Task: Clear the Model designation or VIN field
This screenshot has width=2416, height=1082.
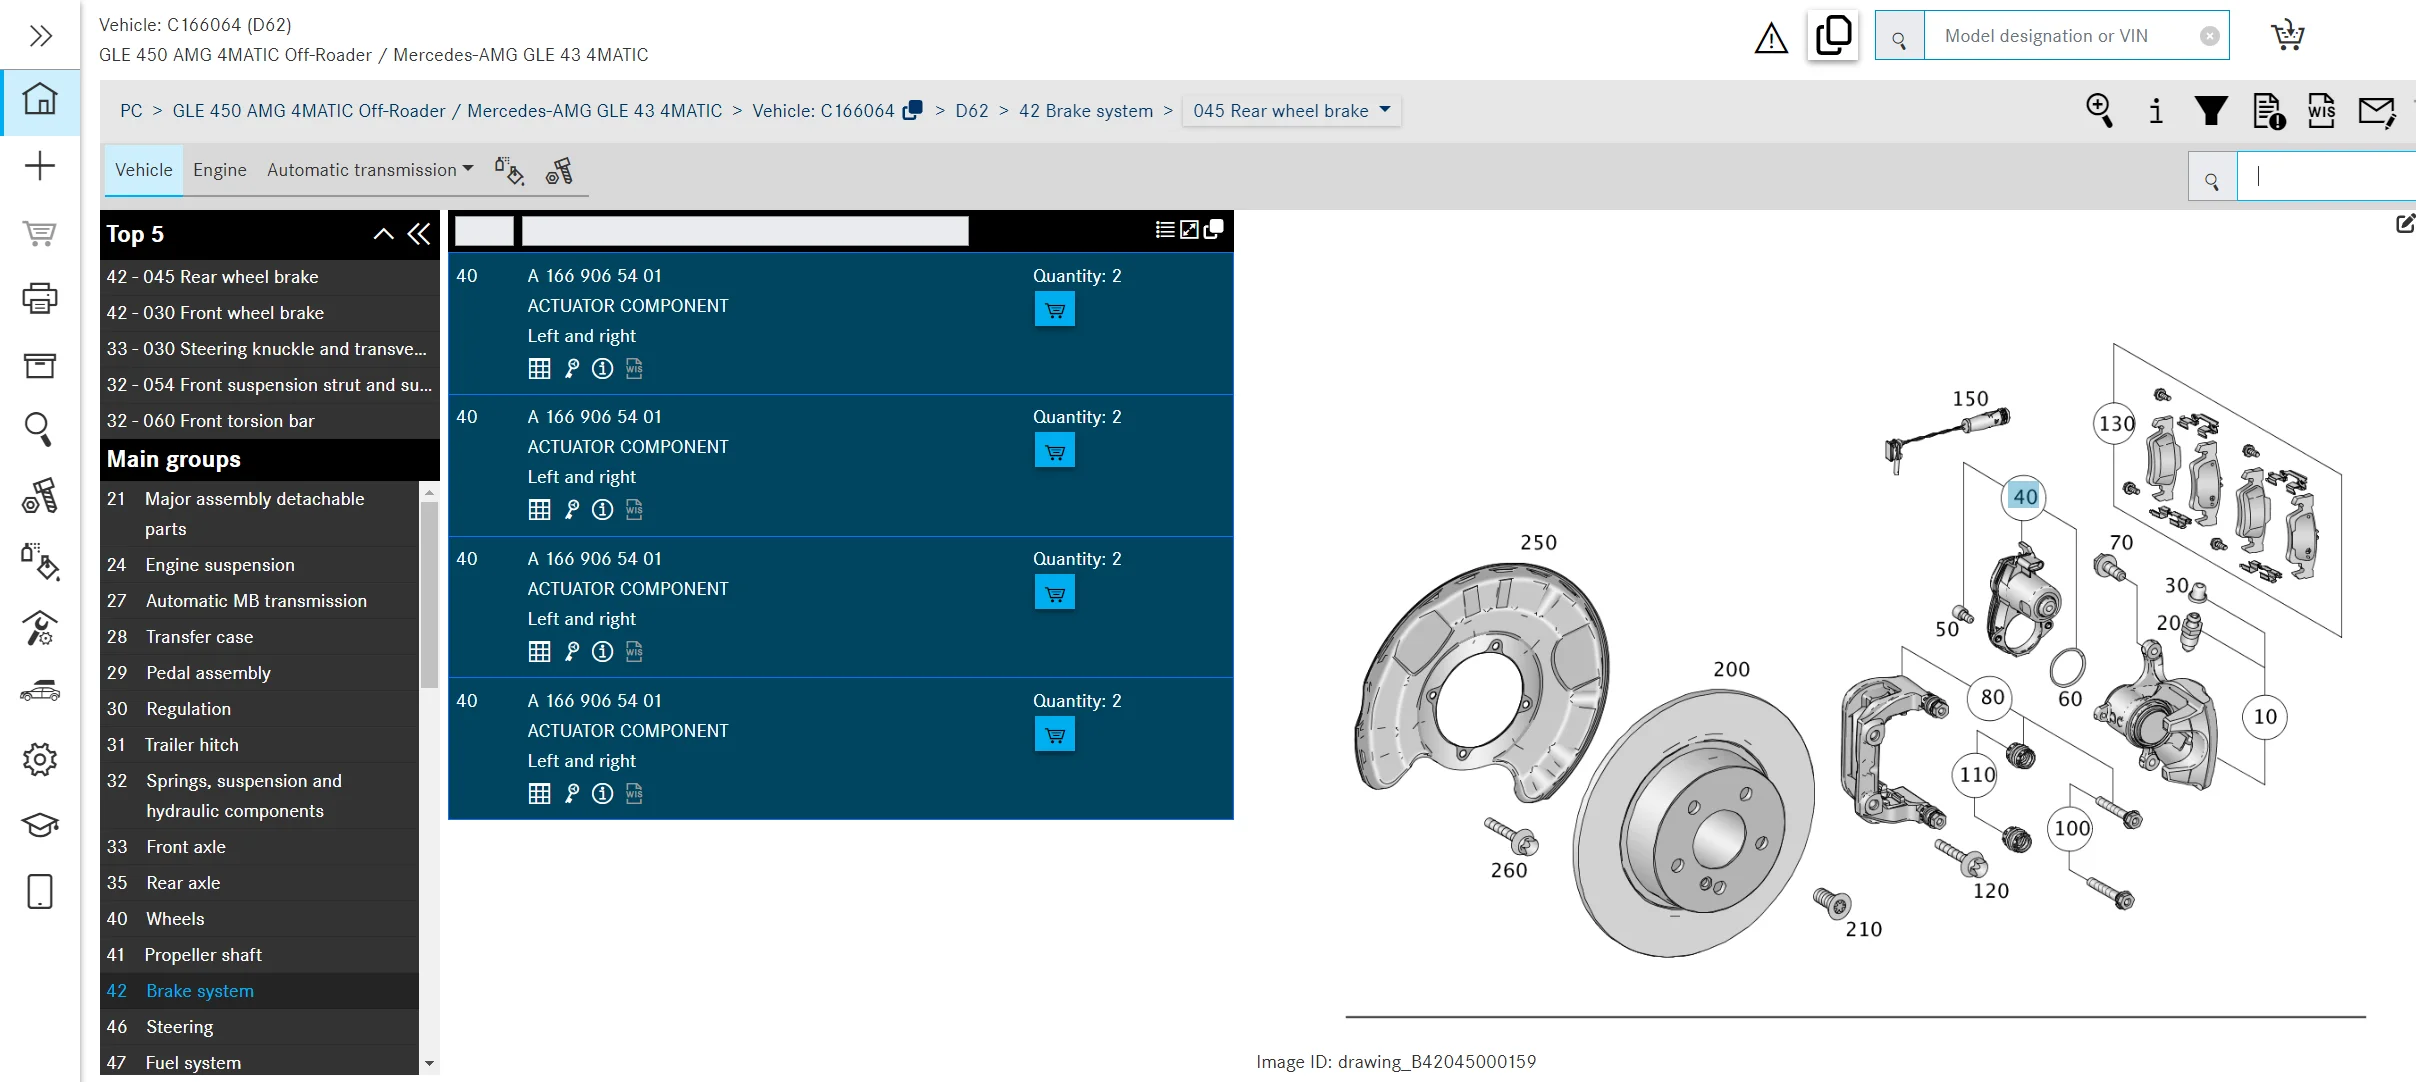Action: [2210, 36]
